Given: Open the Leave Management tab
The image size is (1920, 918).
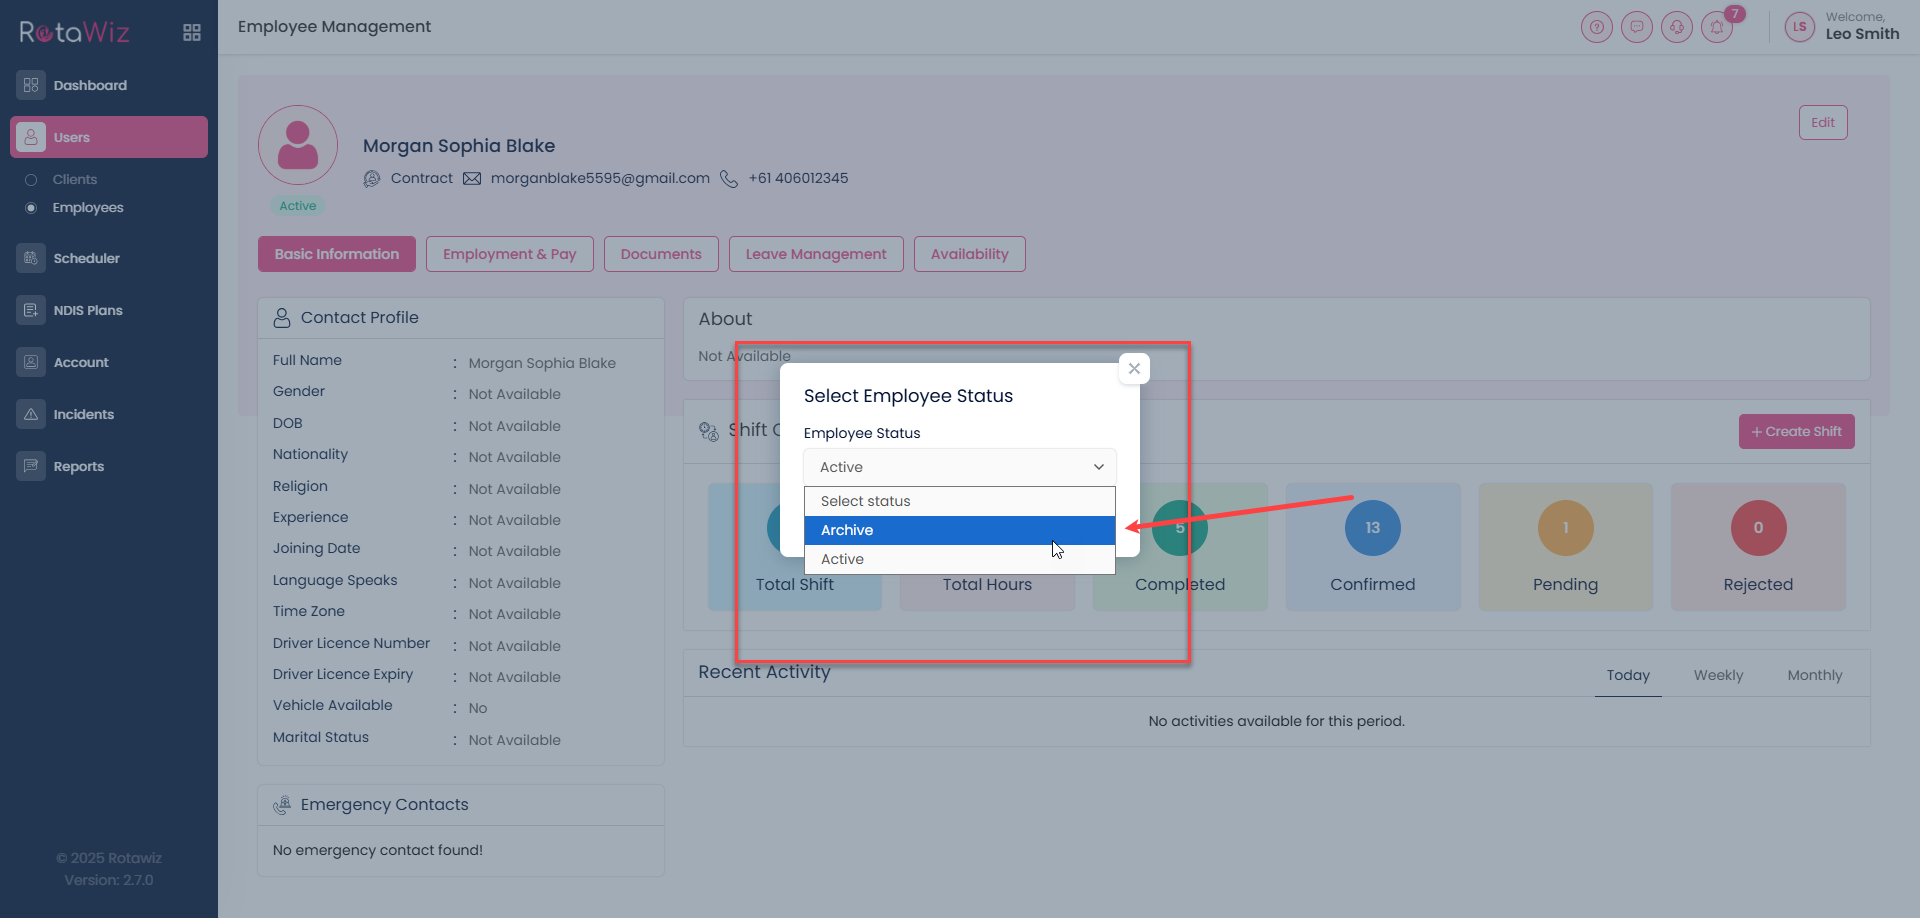Looking at the screenshot, I should point(815,254).
